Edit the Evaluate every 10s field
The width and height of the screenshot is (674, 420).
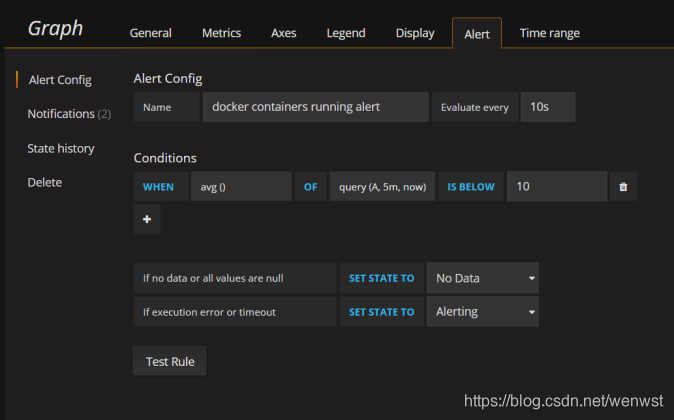548,107
